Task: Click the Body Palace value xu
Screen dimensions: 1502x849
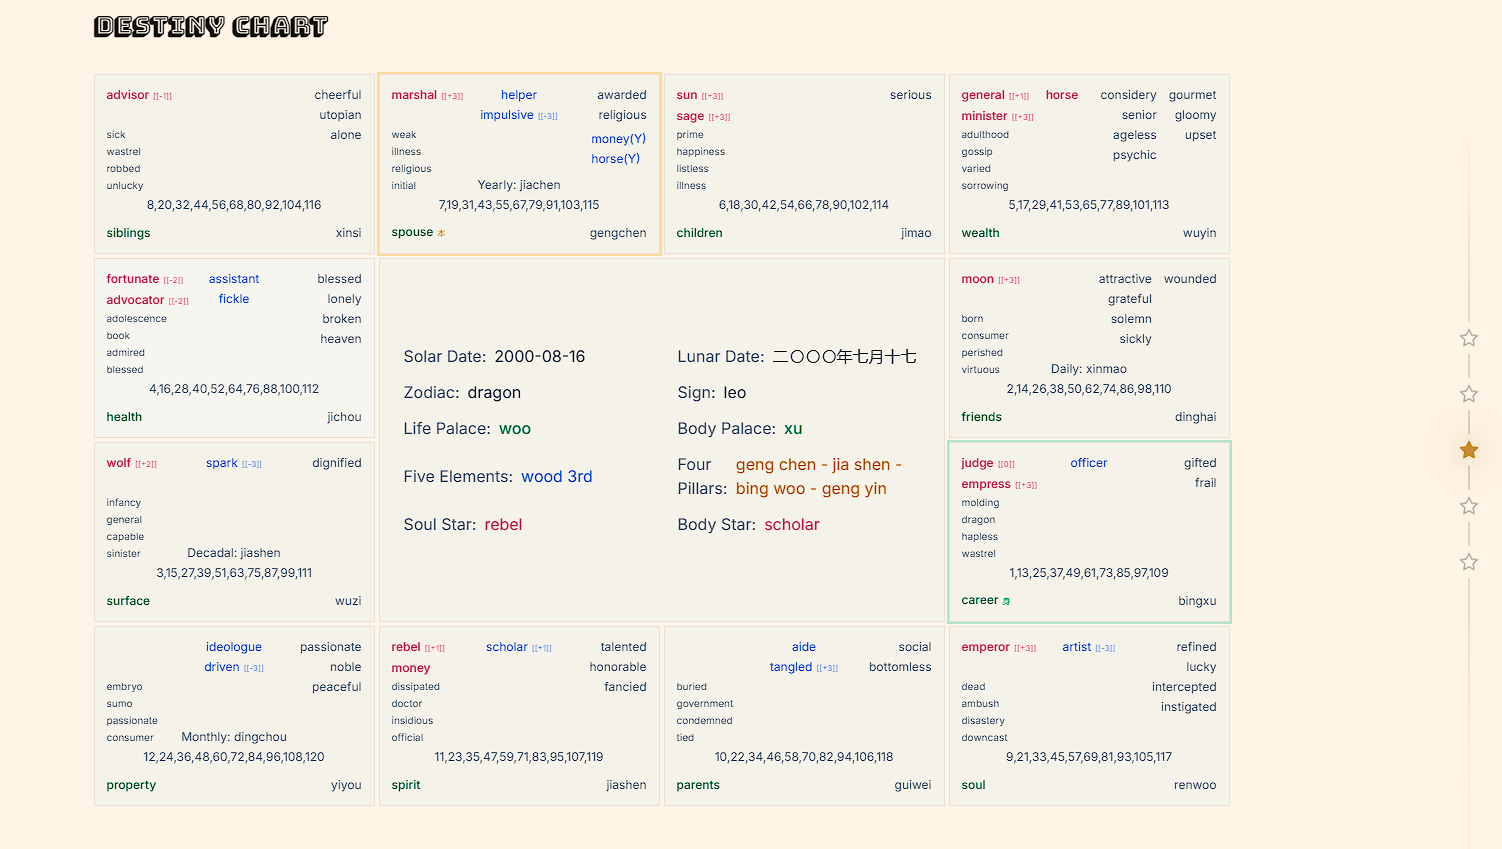Action: click(x=793, y=429)
